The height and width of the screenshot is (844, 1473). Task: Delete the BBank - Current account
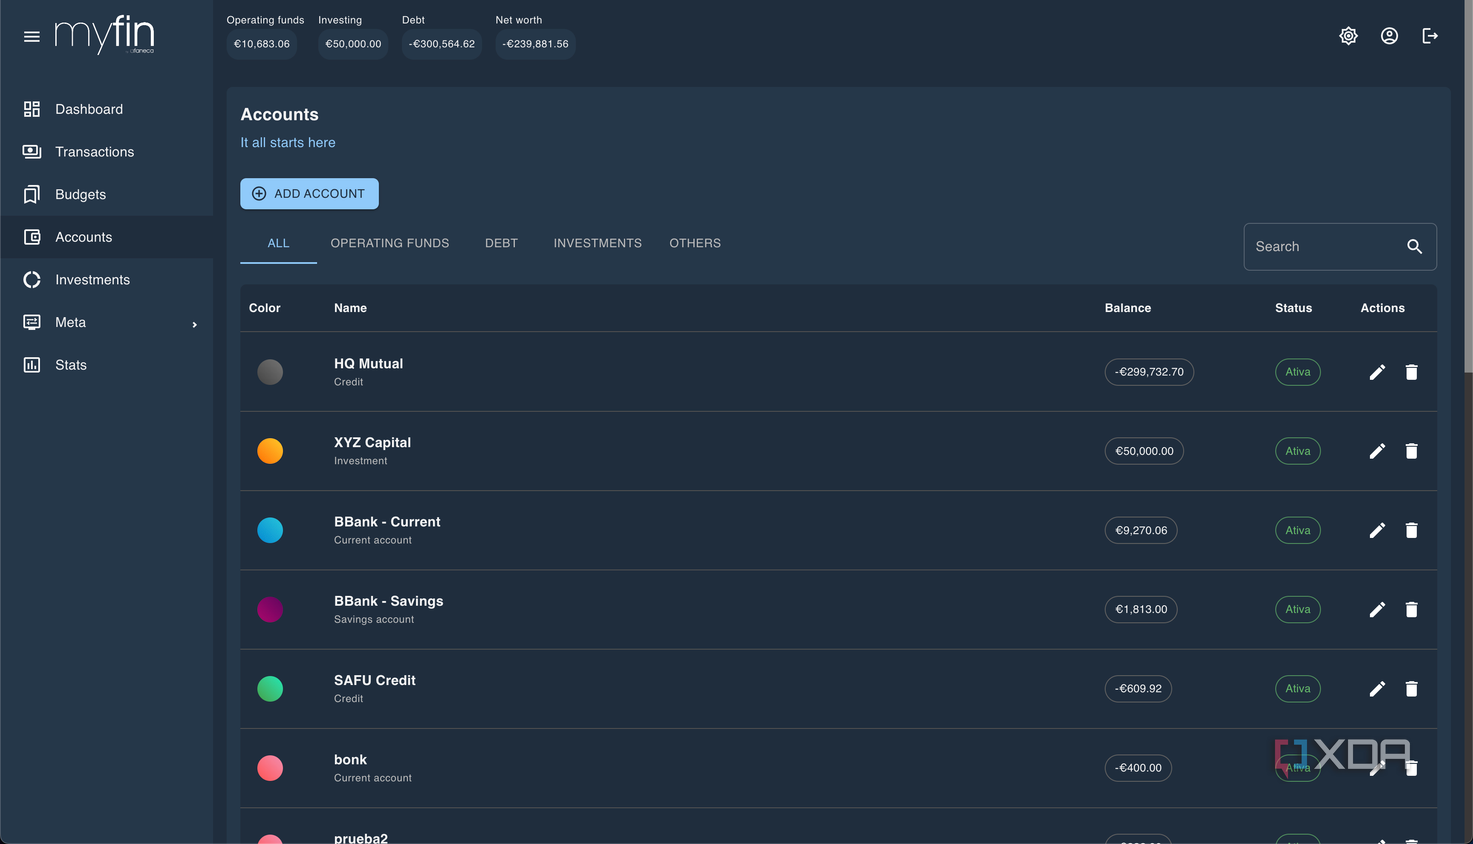pos(1412,530)
